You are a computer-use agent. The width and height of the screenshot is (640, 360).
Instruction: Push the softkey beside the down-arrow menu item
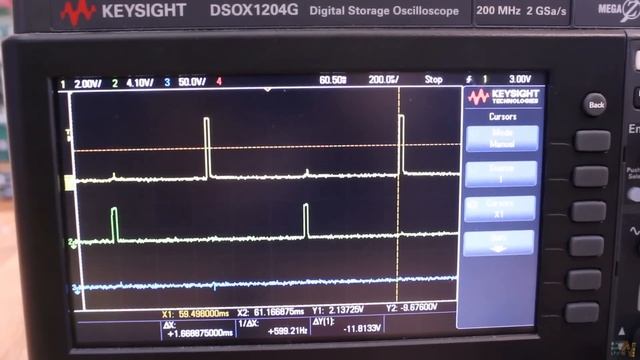586,246
